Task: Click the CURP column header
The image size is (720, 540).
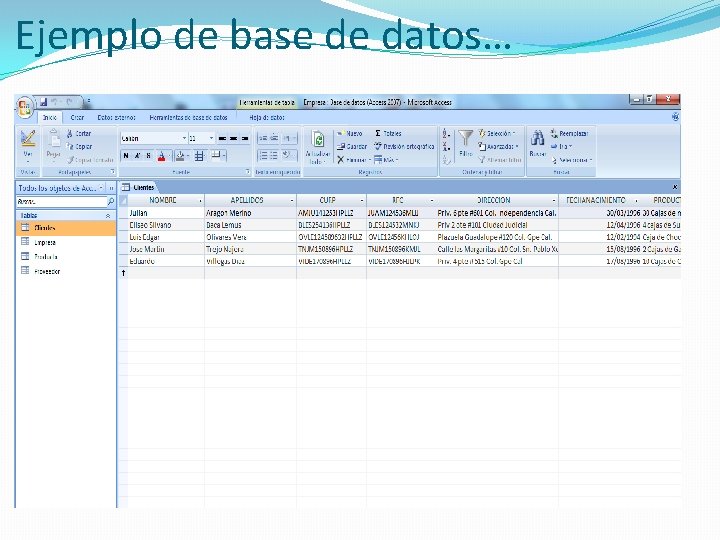Action: coord(331,200)
